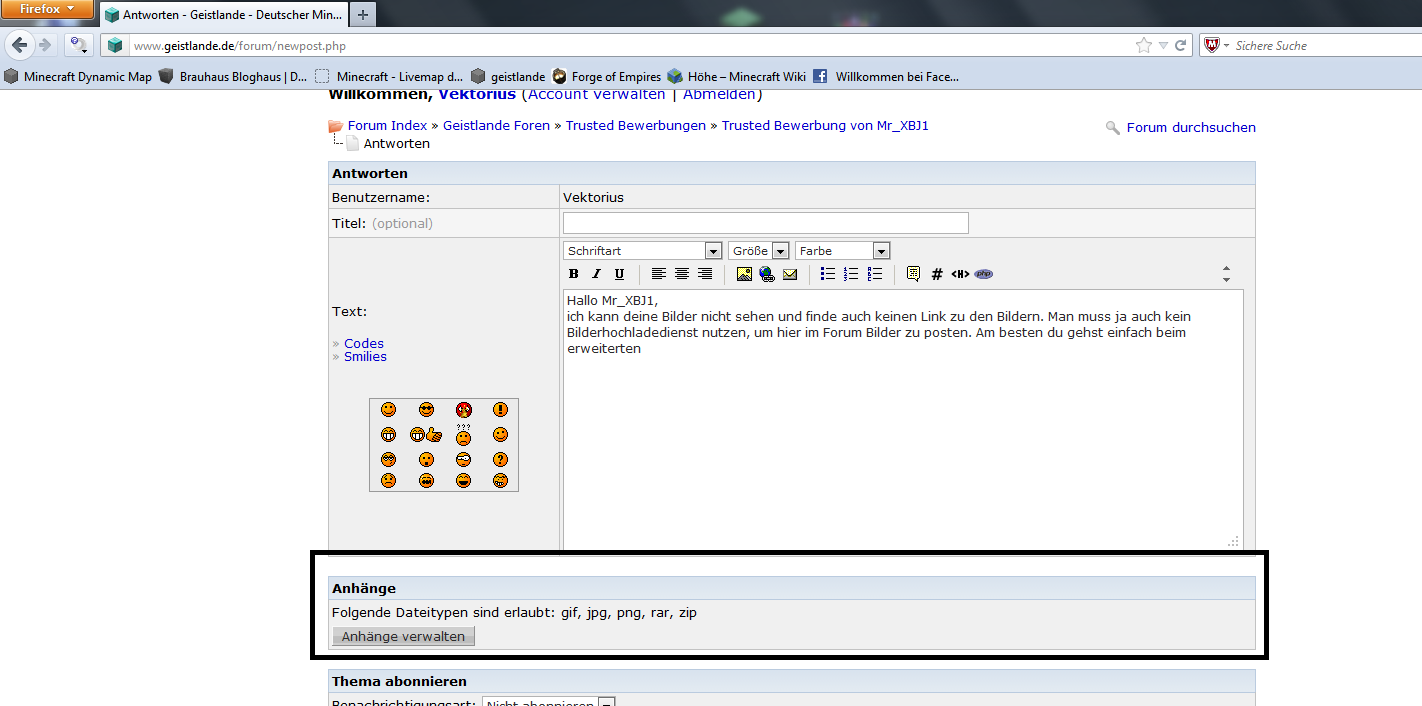
Task: Click the quote speech bubble icon
Action: (x=913, y=274)
